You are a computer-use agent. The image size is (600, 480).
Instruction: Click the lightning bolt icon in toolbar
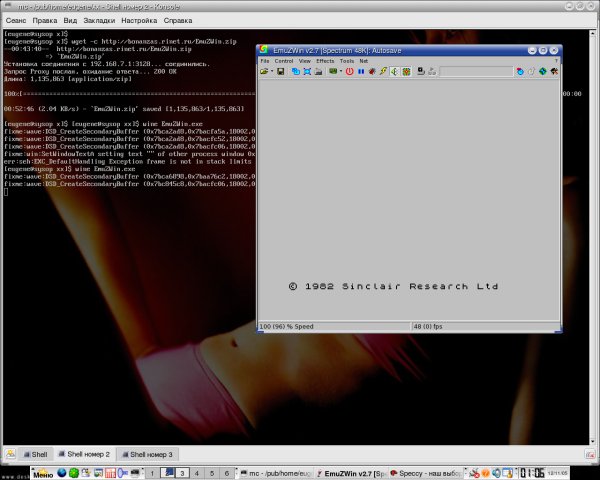coord(382,71)
